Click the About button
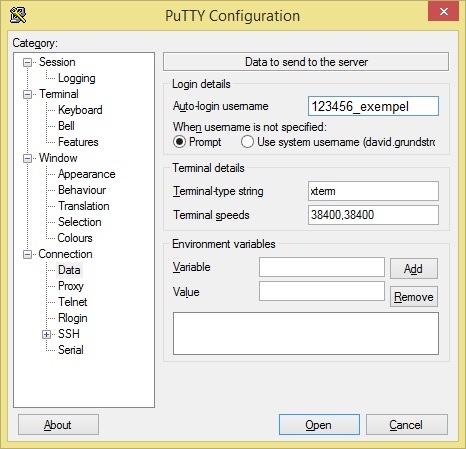The height and width of the screenshot is (449, 466). click(58, 425)
